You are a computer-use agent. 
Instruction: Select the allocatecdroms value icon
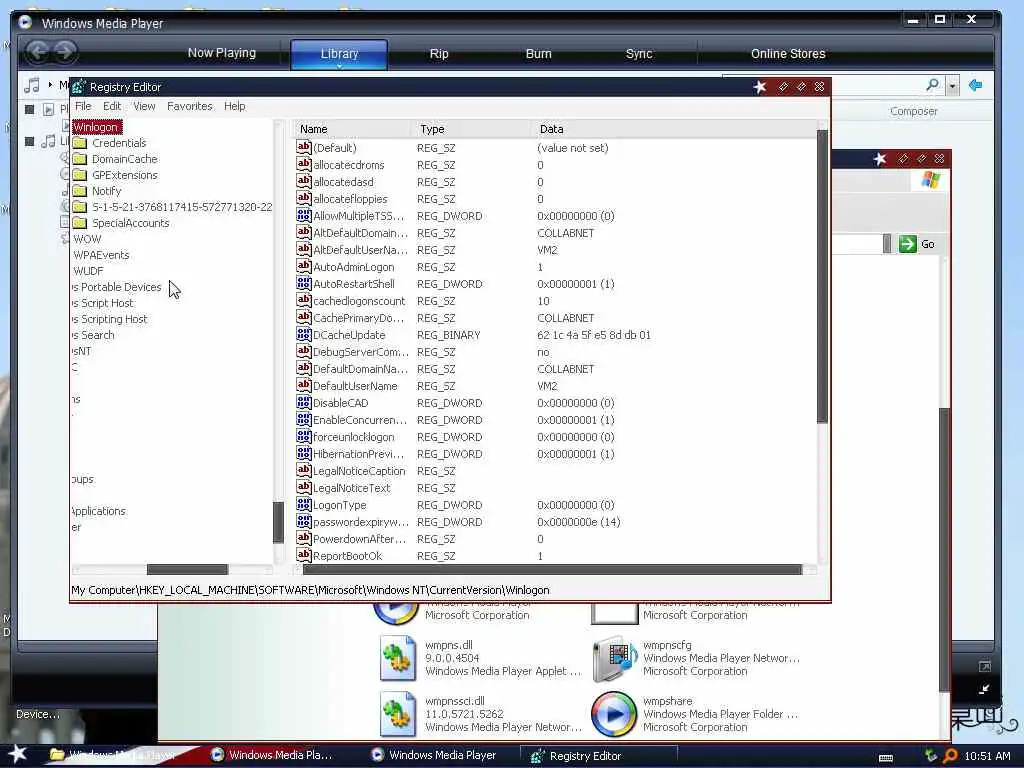(x=304, y=164)
